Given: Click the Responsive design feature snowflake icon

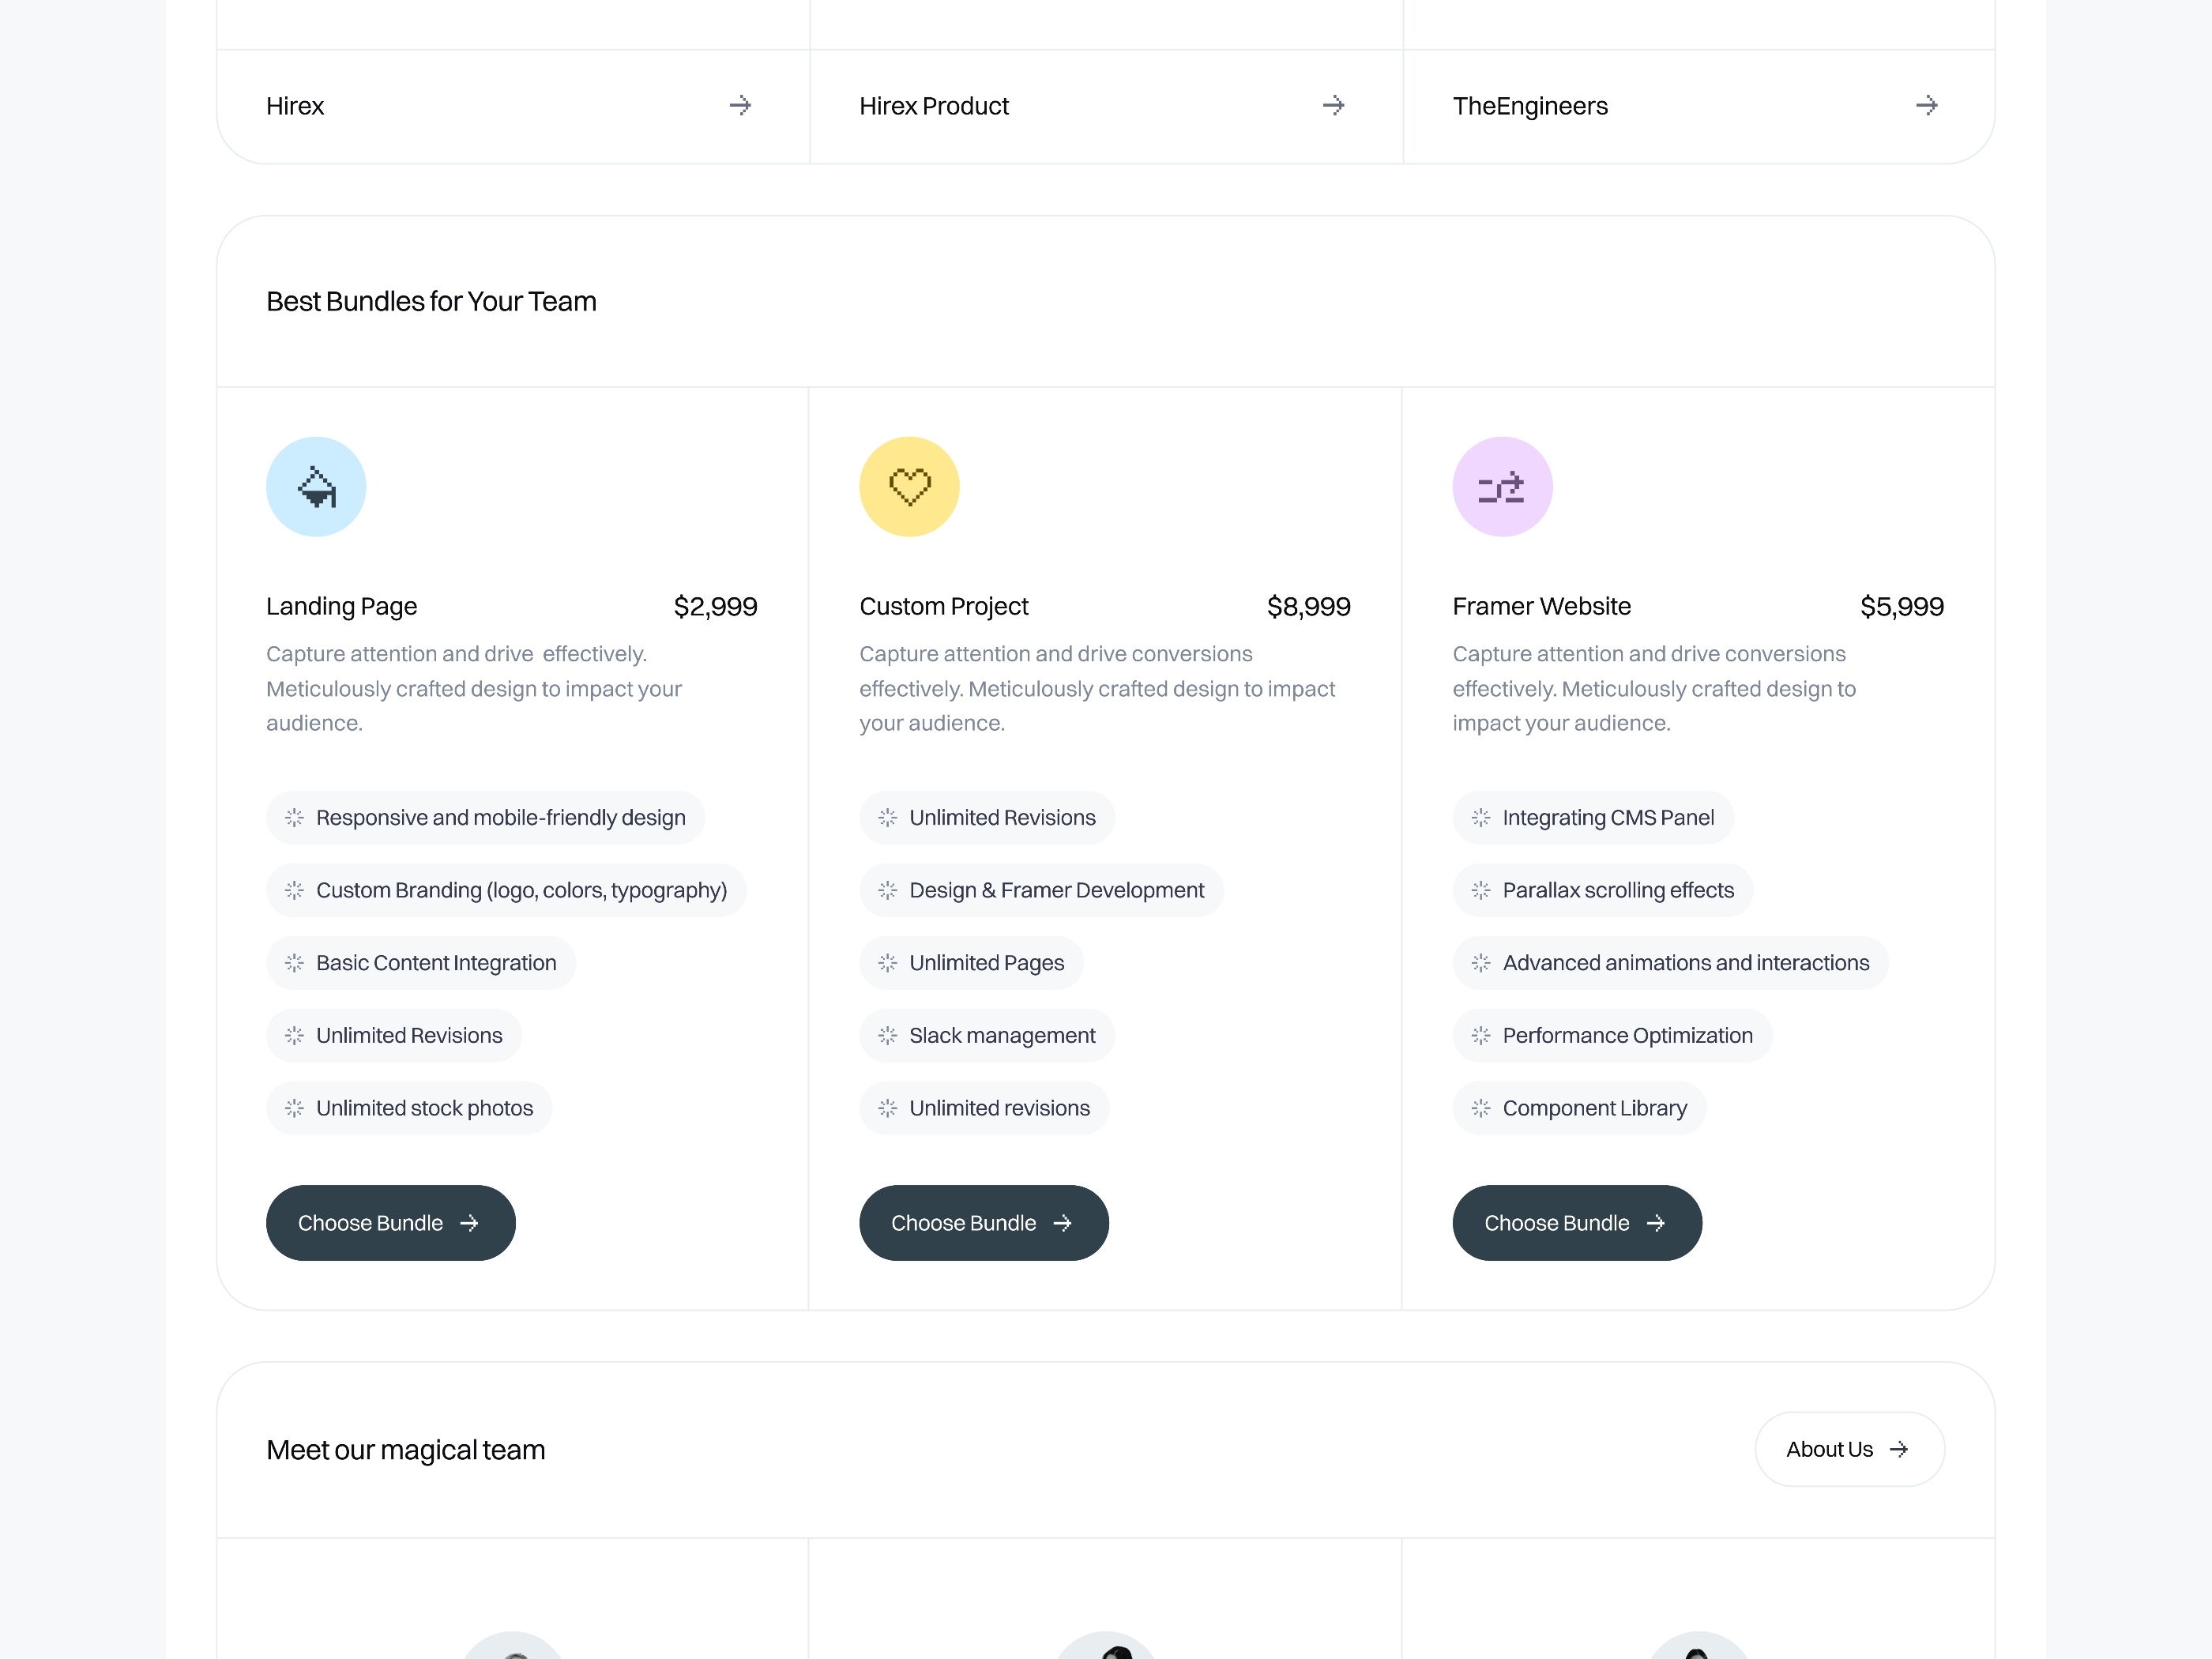Looking at the screenshot, I should [x=291, y=815].
